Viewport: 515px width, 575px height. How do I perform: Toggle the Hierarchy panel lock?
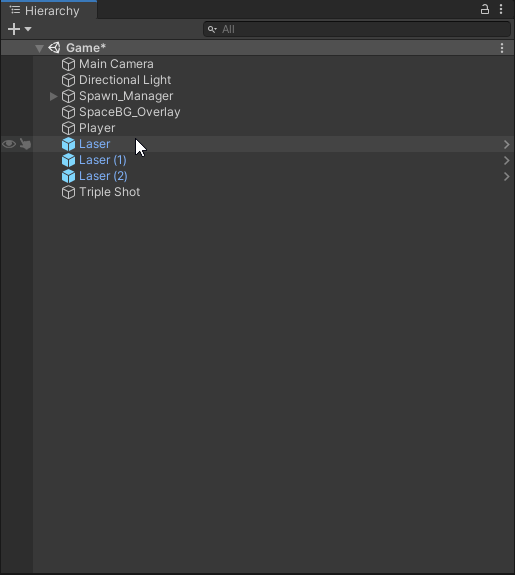click(485, 9)
